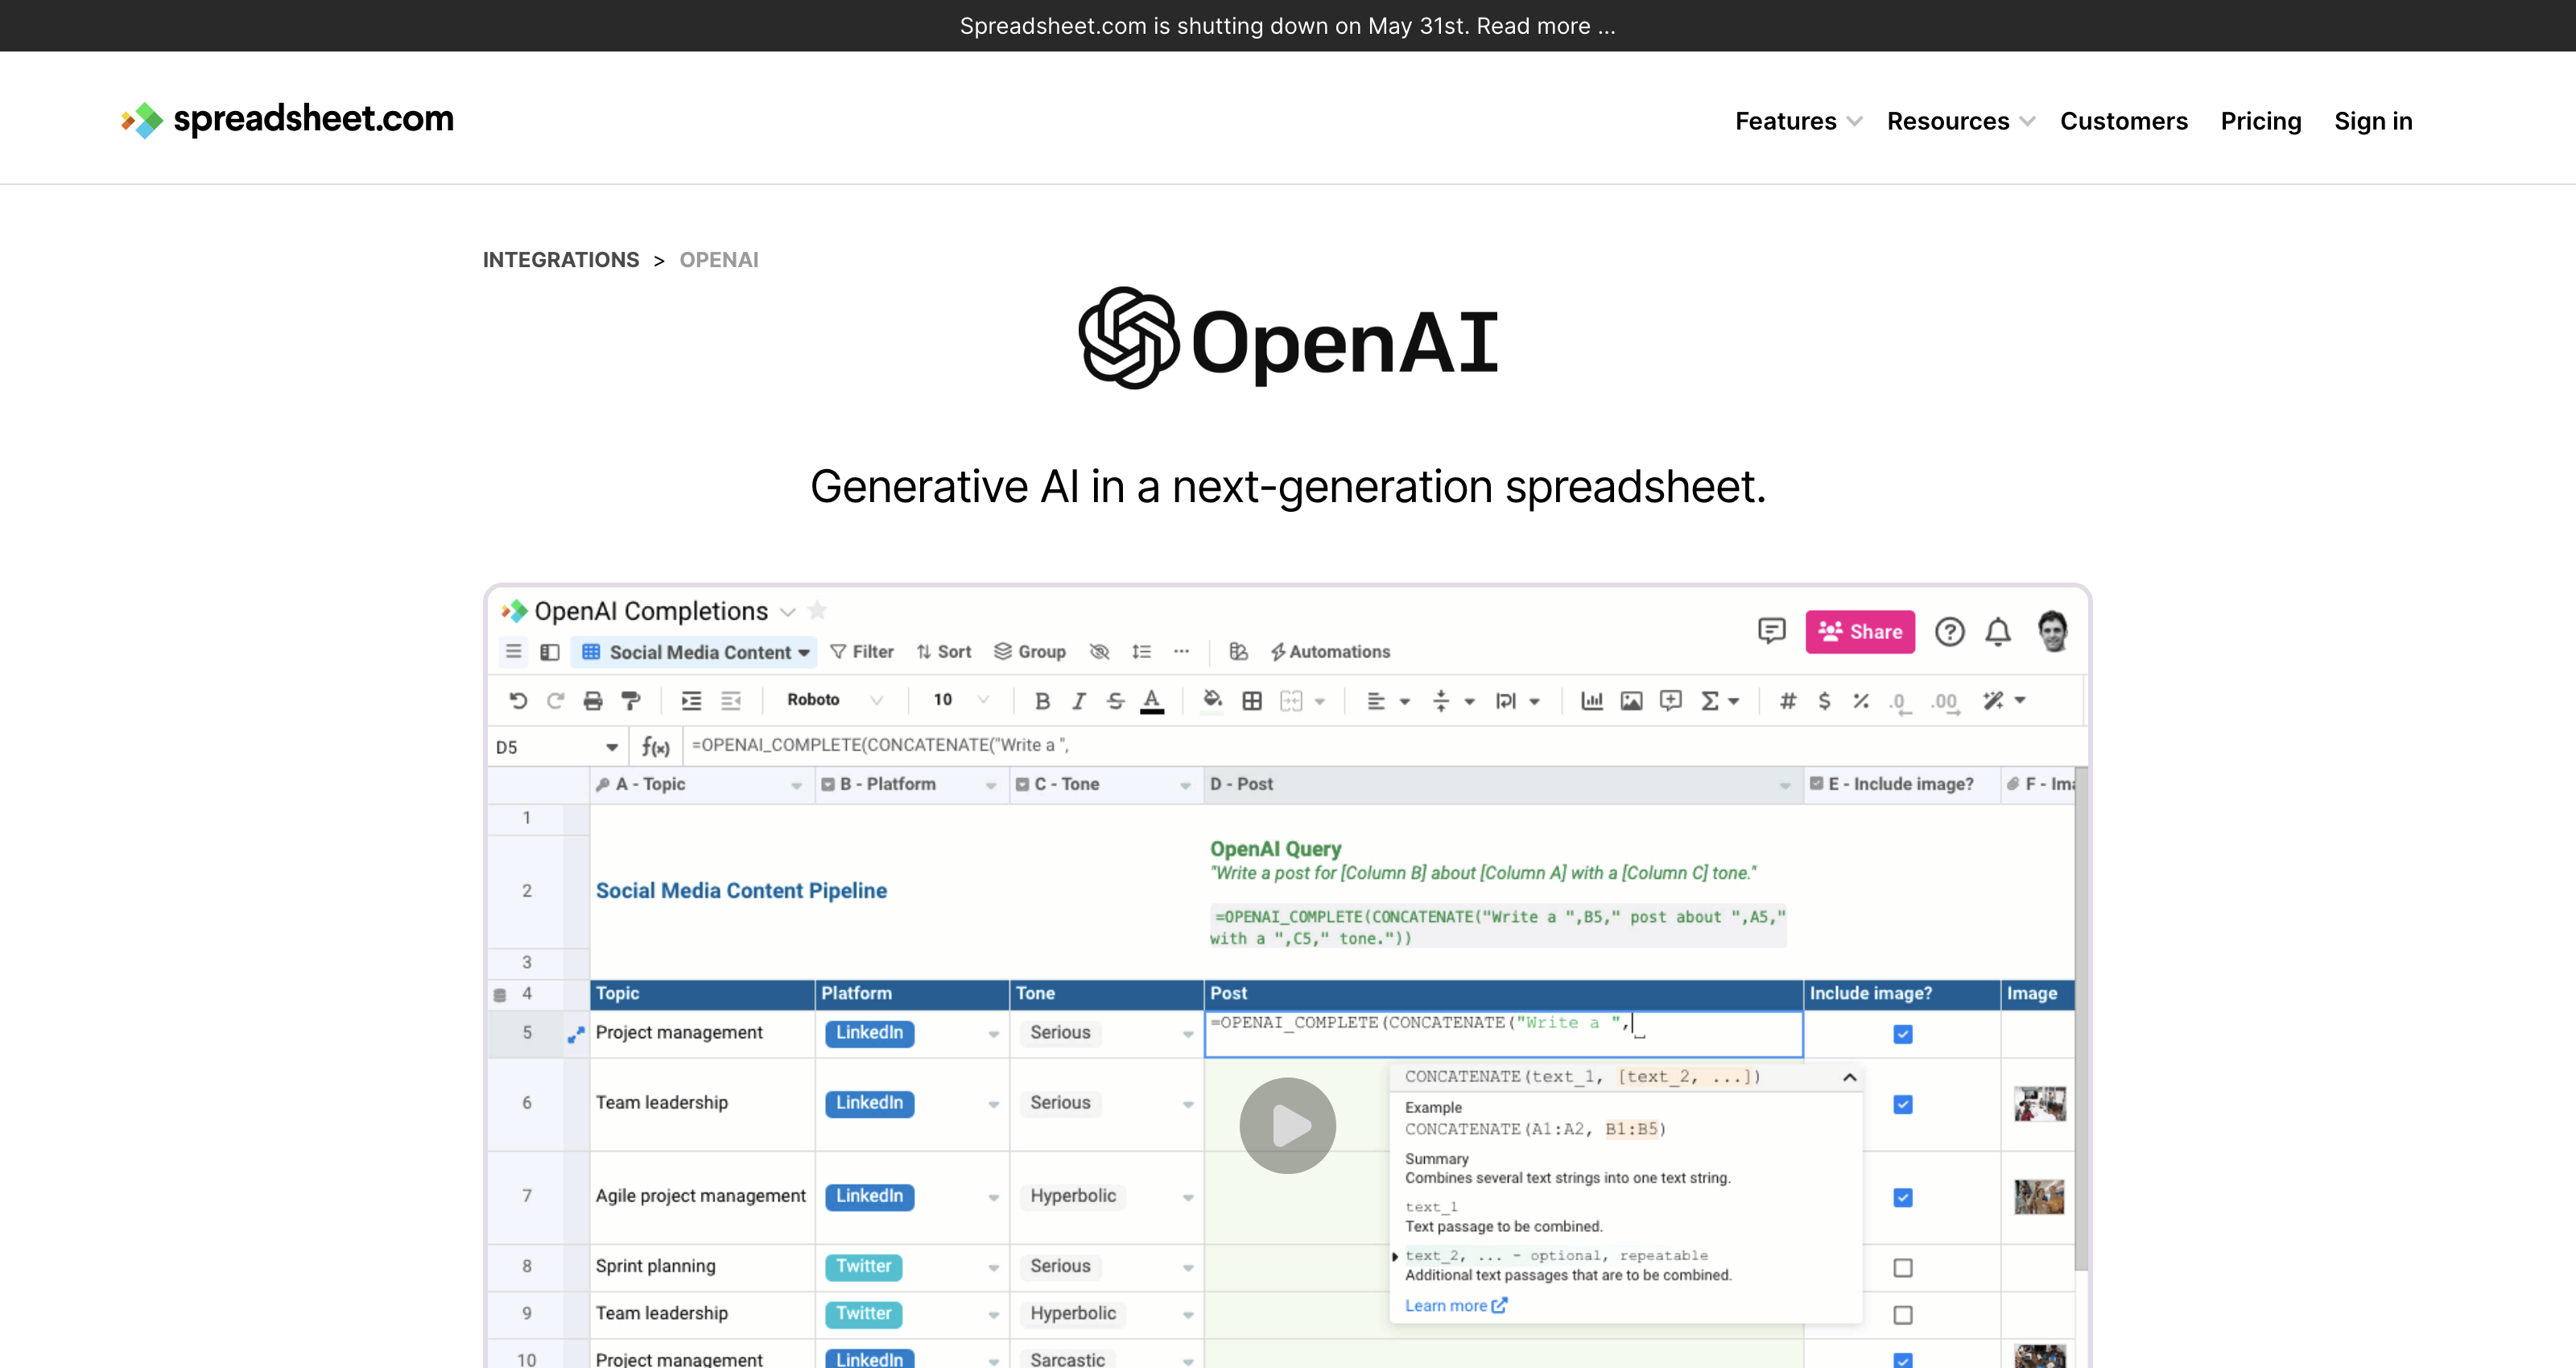
Task: Open Automations in the view toolbar
Action: point(1330,652)
